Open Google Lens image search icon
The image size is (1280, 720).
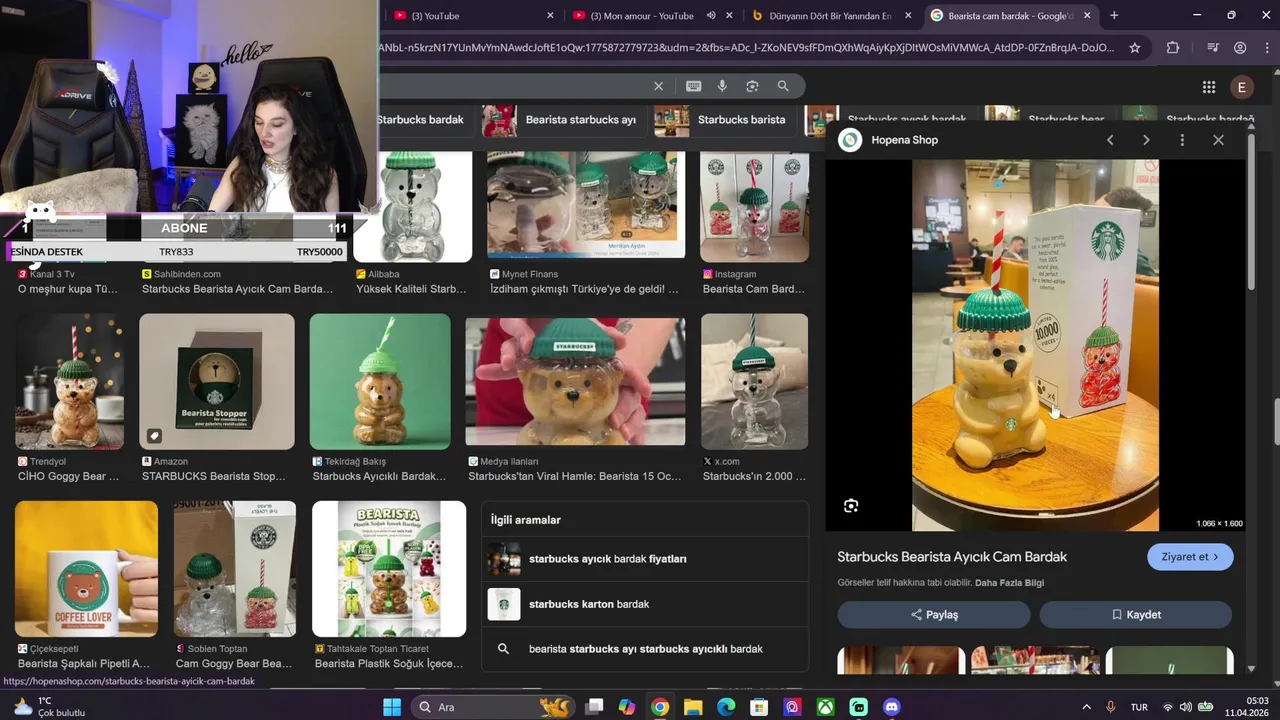(x=752, y=86)
